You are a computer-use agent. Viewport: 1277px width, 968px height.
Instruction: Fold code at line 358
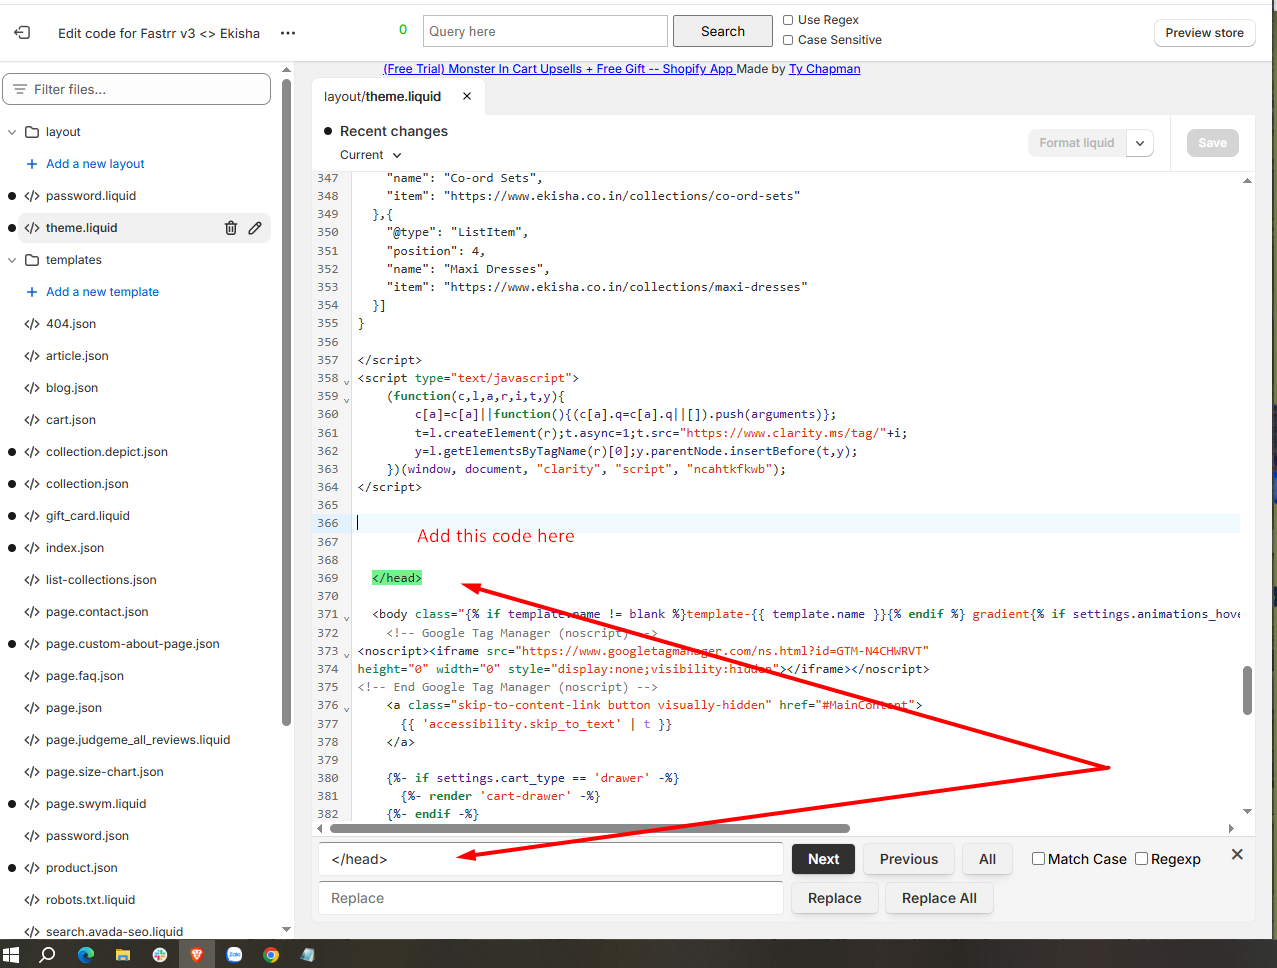pyautogui.click(x=347, y=381)
